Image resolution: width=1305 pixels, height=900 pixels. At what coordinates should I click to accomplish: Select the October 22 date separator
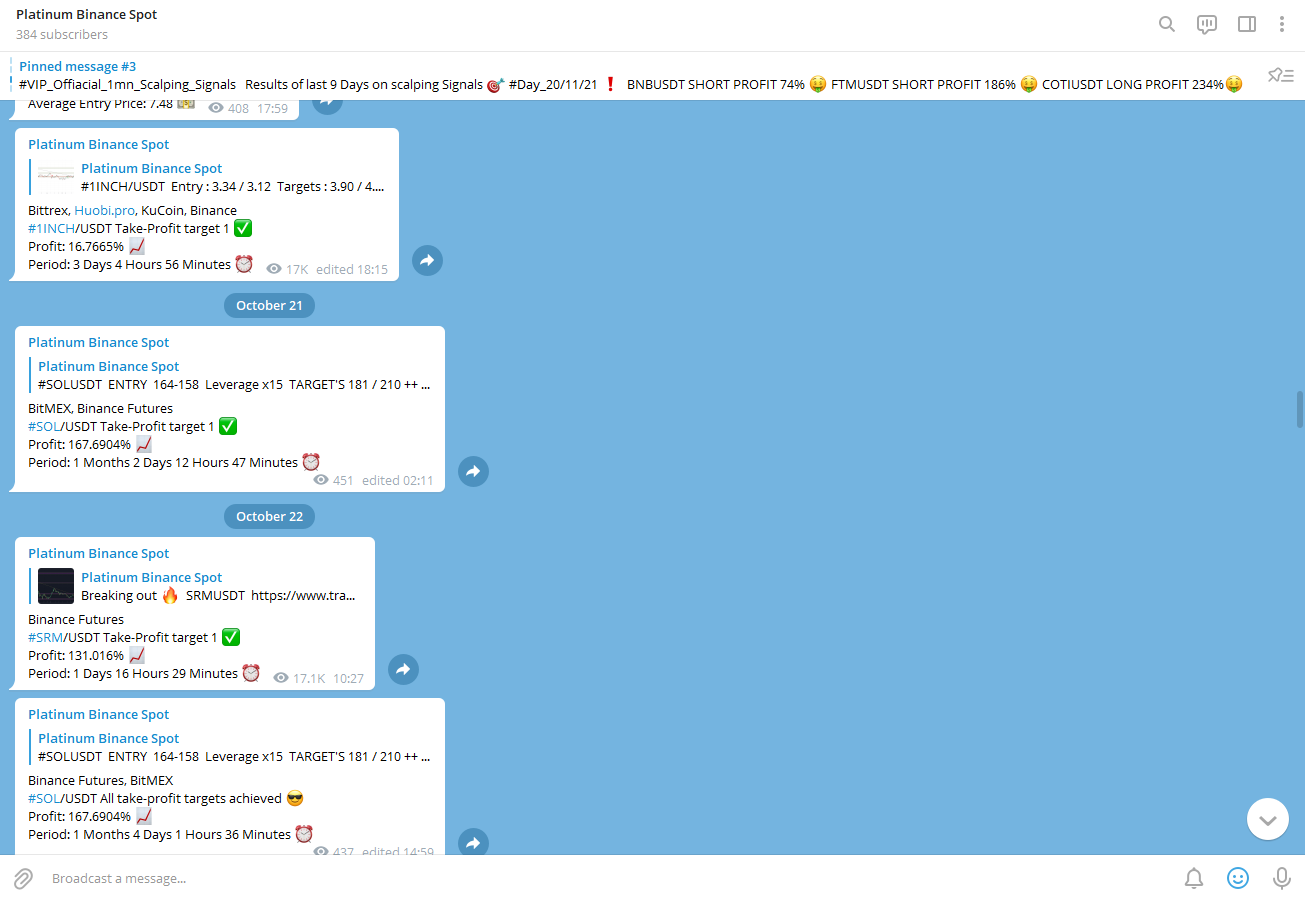(269, 516)
